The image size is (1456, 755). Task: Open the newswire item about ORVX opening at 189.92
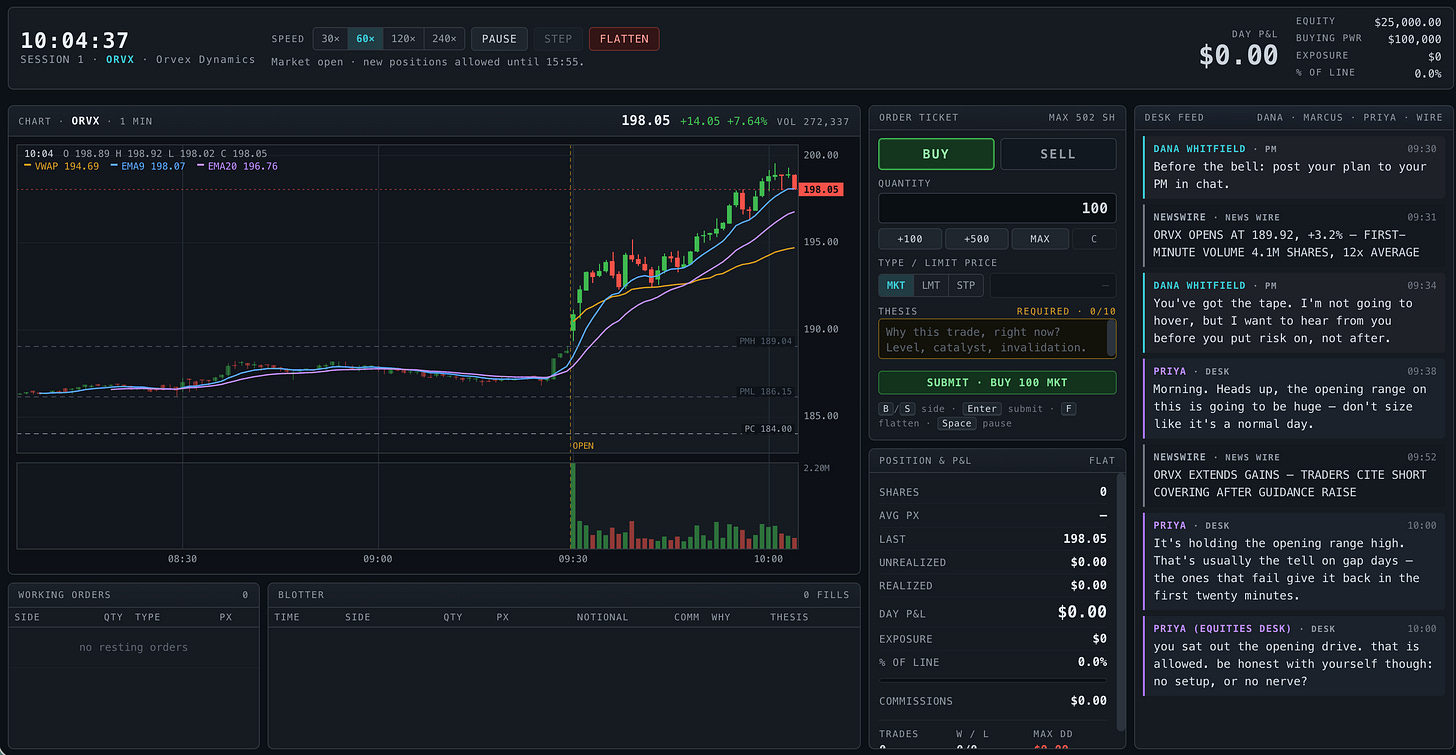(x=1293, y=235)
